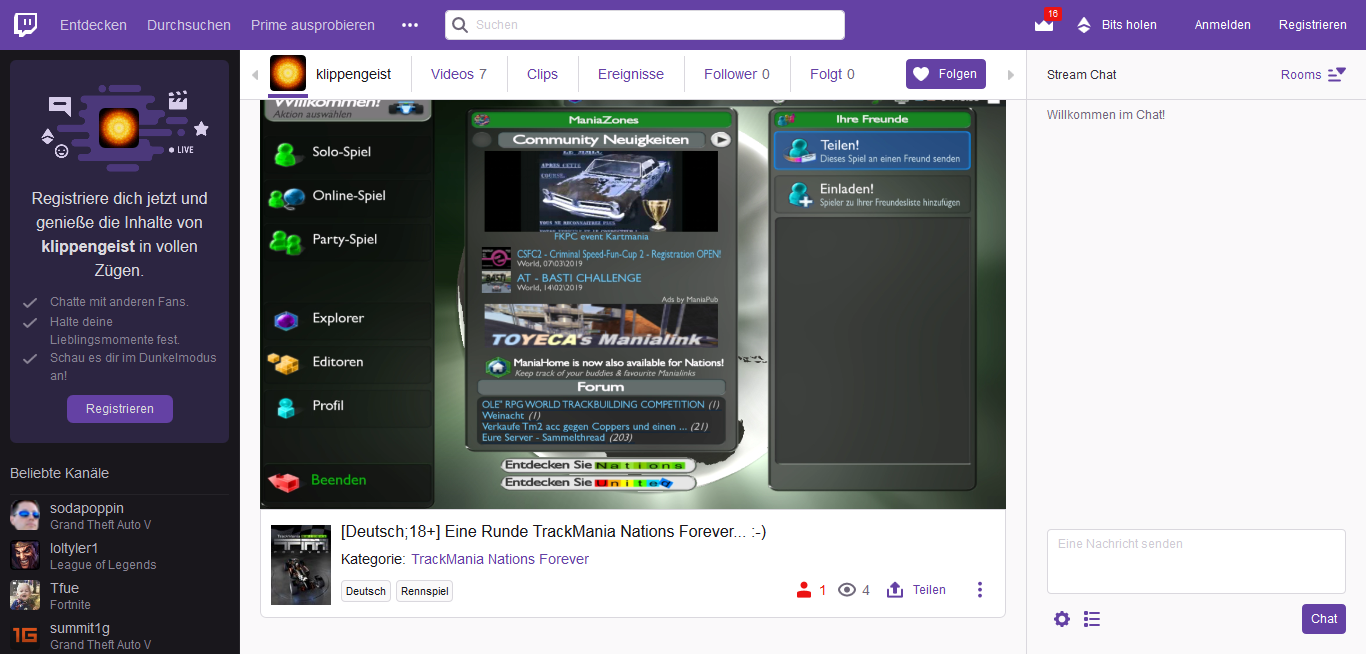Open the klippengeist channel name tab
Viewport: 1366px width, 654px height.
coord(353,74)
